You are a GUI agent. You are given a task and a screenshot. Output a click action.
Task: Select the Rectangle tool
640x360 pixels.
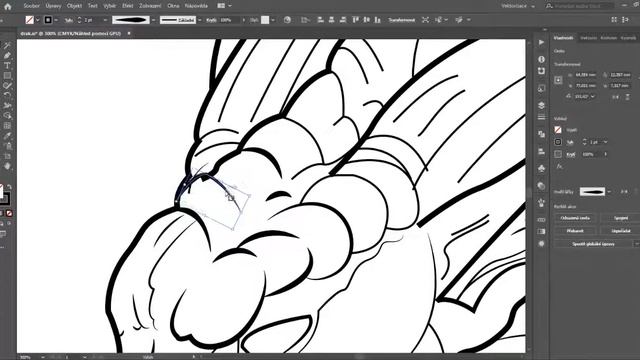coord(7,76)
